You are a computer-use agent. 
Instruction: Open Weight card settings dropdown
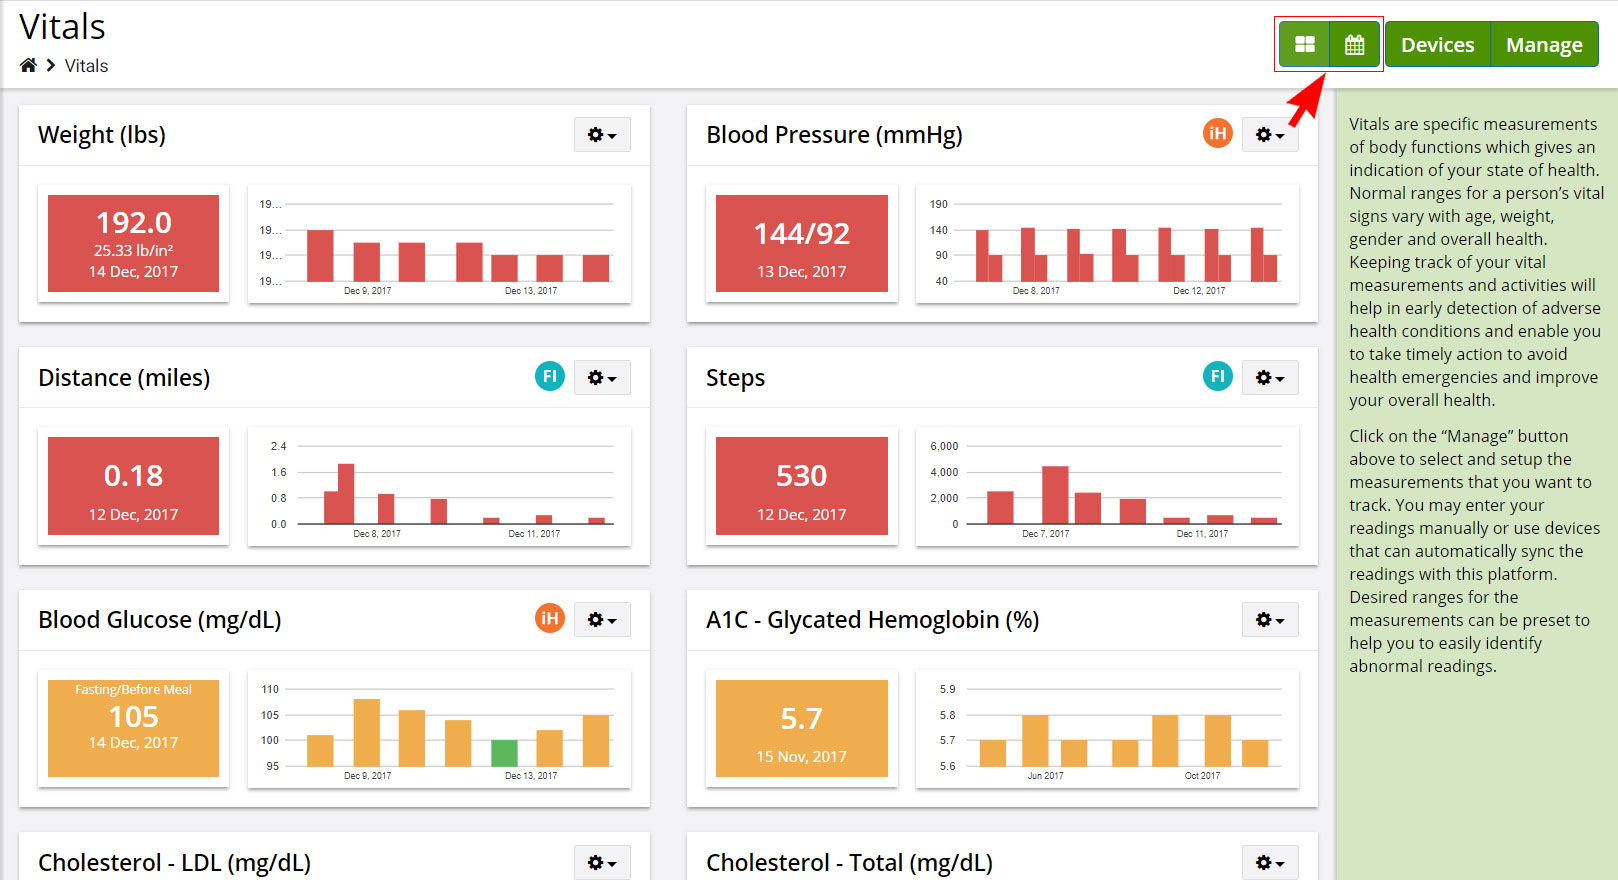[602, 134]
